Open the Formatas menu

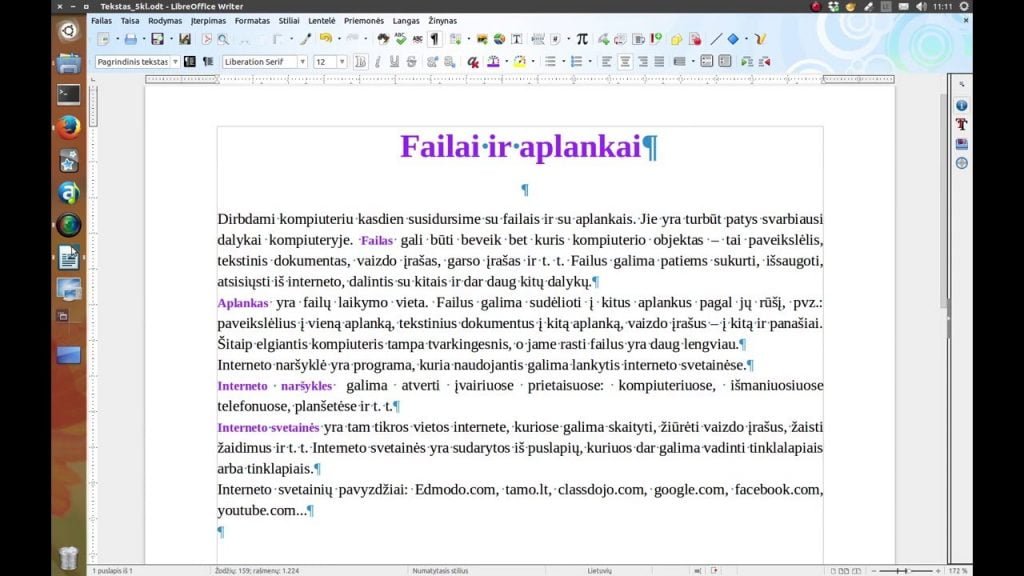pyautogui.click(x=252, y=21)
